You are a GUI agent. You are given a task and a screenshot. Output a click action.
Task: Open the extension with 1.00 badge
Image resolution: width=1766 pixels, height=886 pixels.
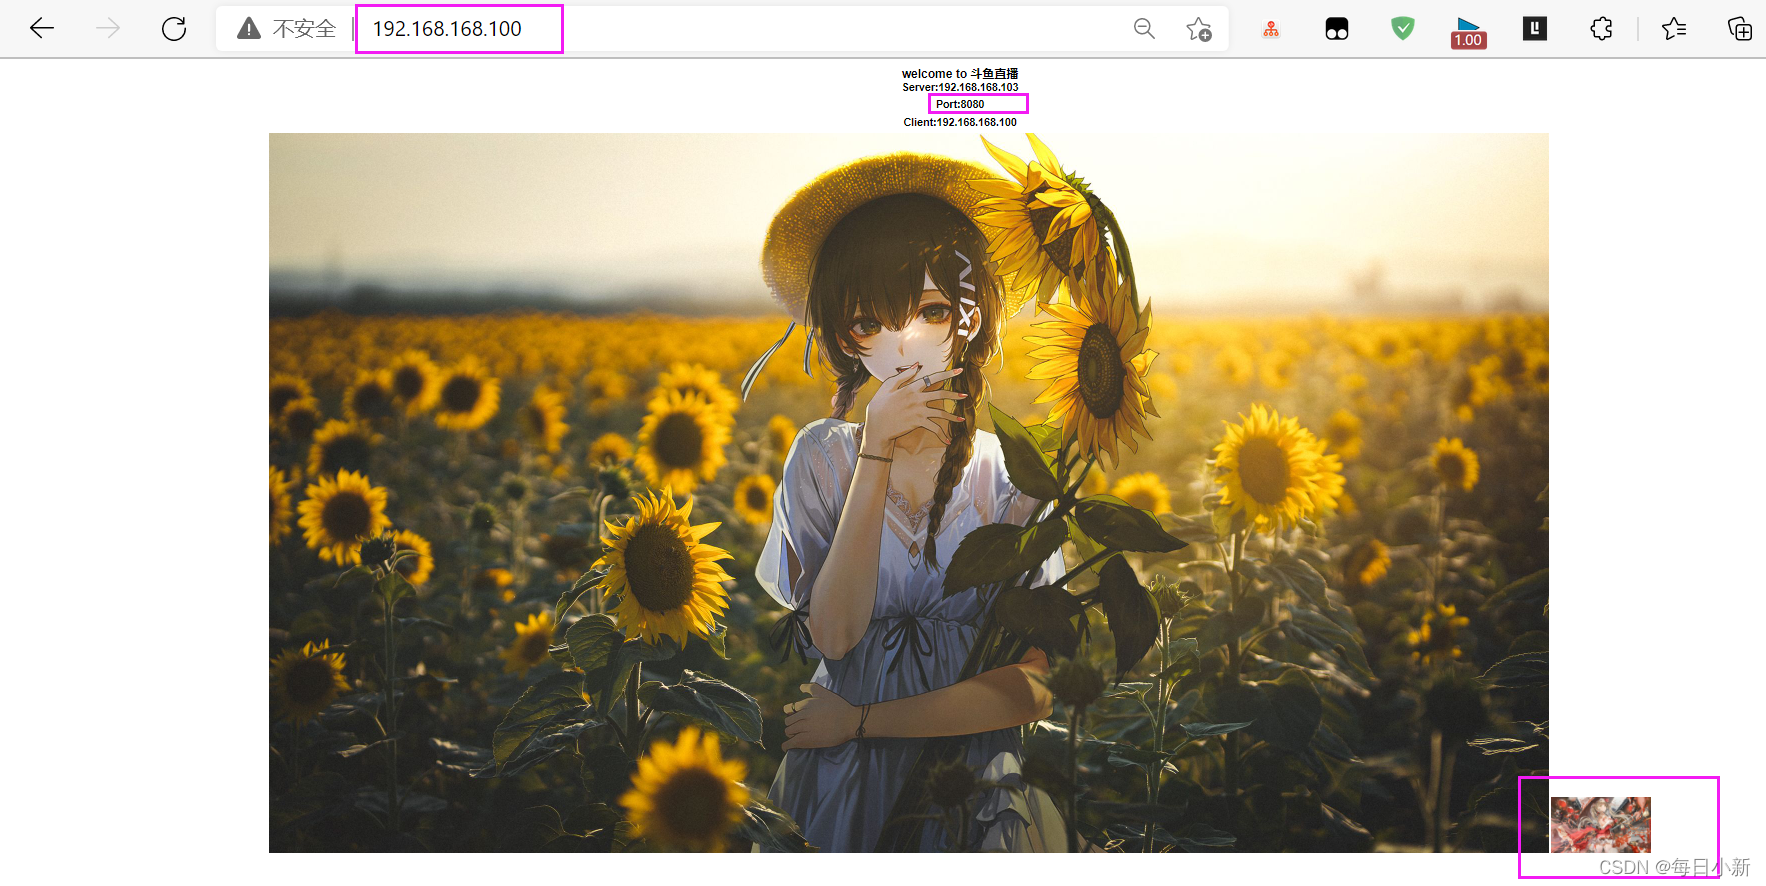(1469, 32)
